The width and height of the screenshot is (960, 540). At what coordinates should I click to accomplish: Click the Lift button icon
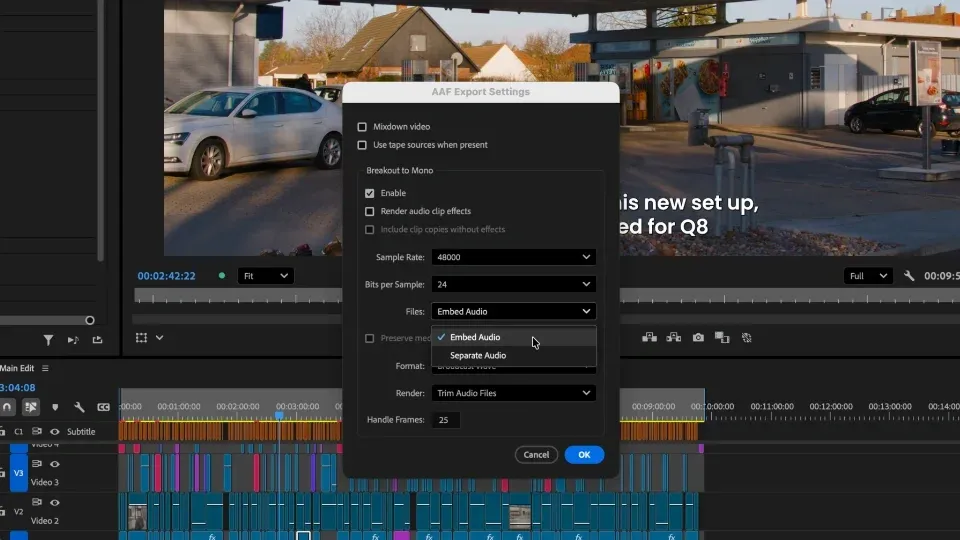(650, 337)
